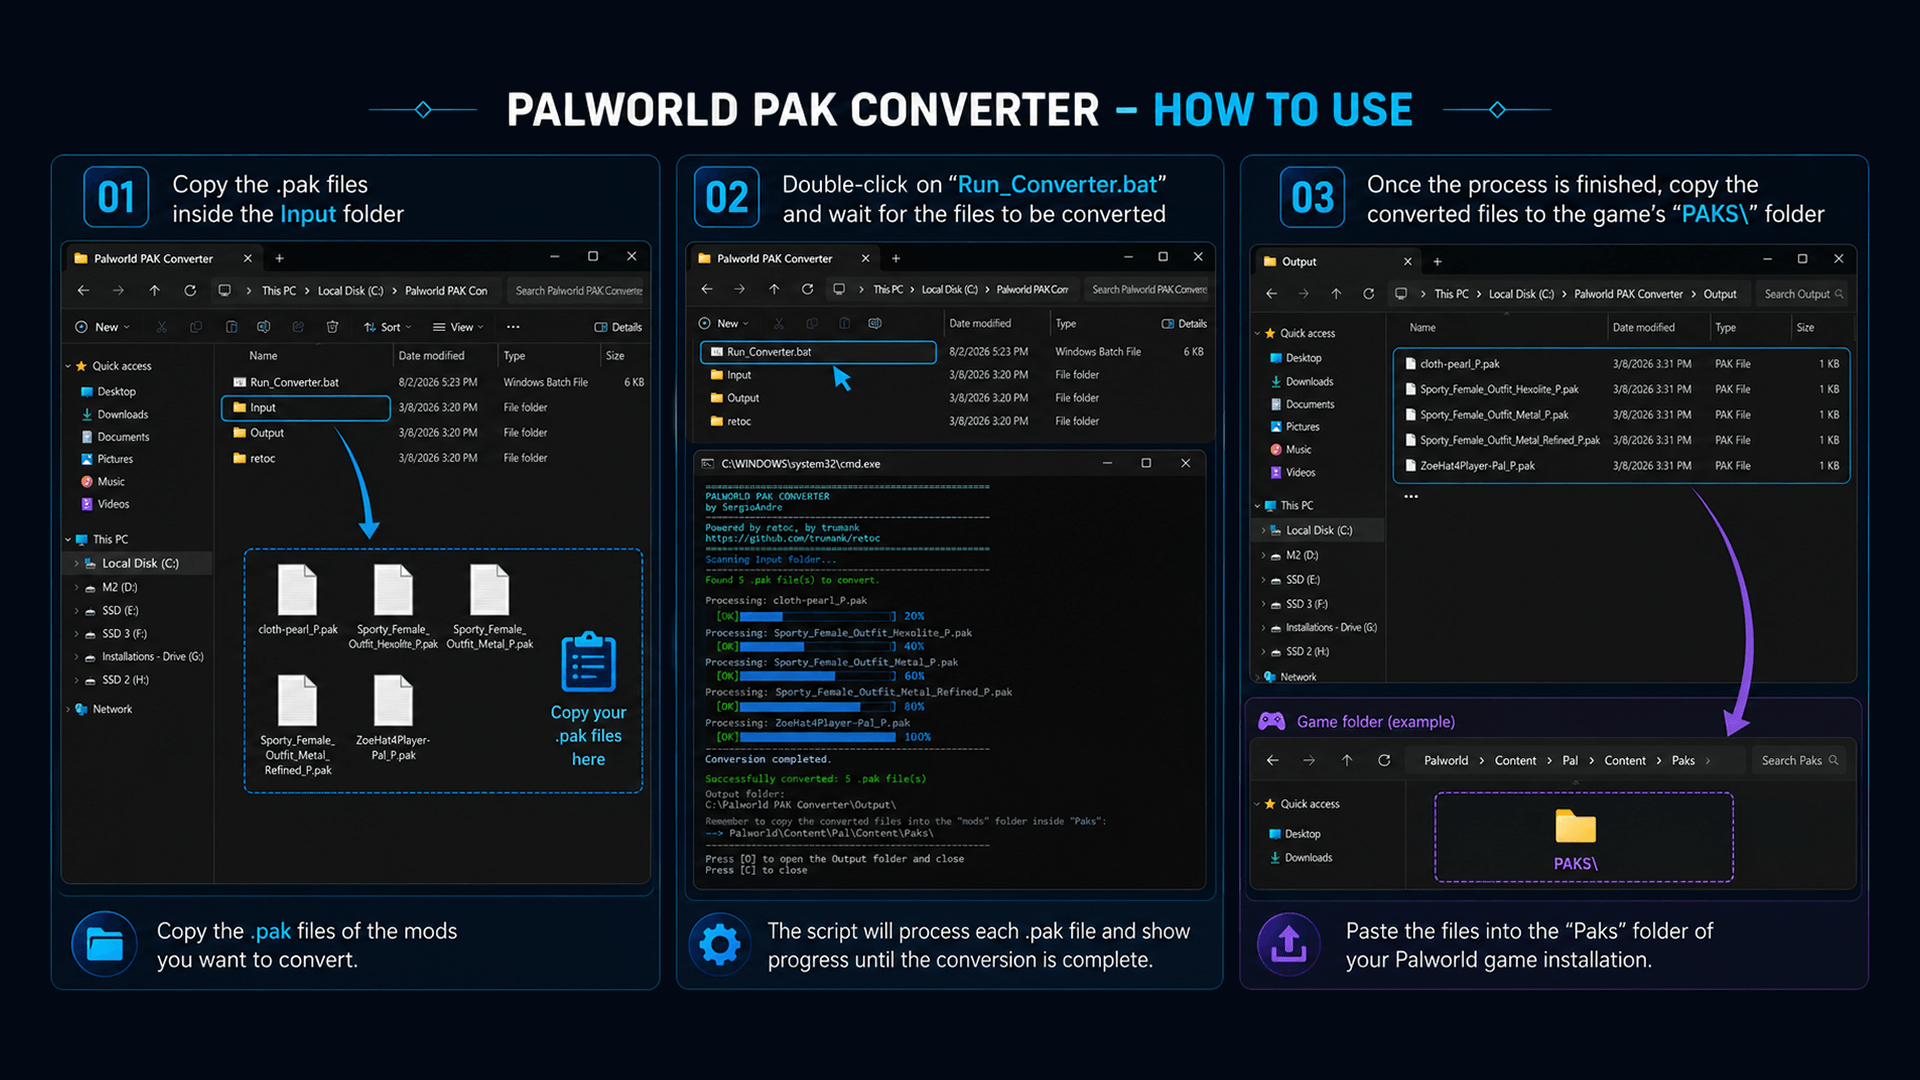Go back in step 01 Explorer window

tap(84, 291)
